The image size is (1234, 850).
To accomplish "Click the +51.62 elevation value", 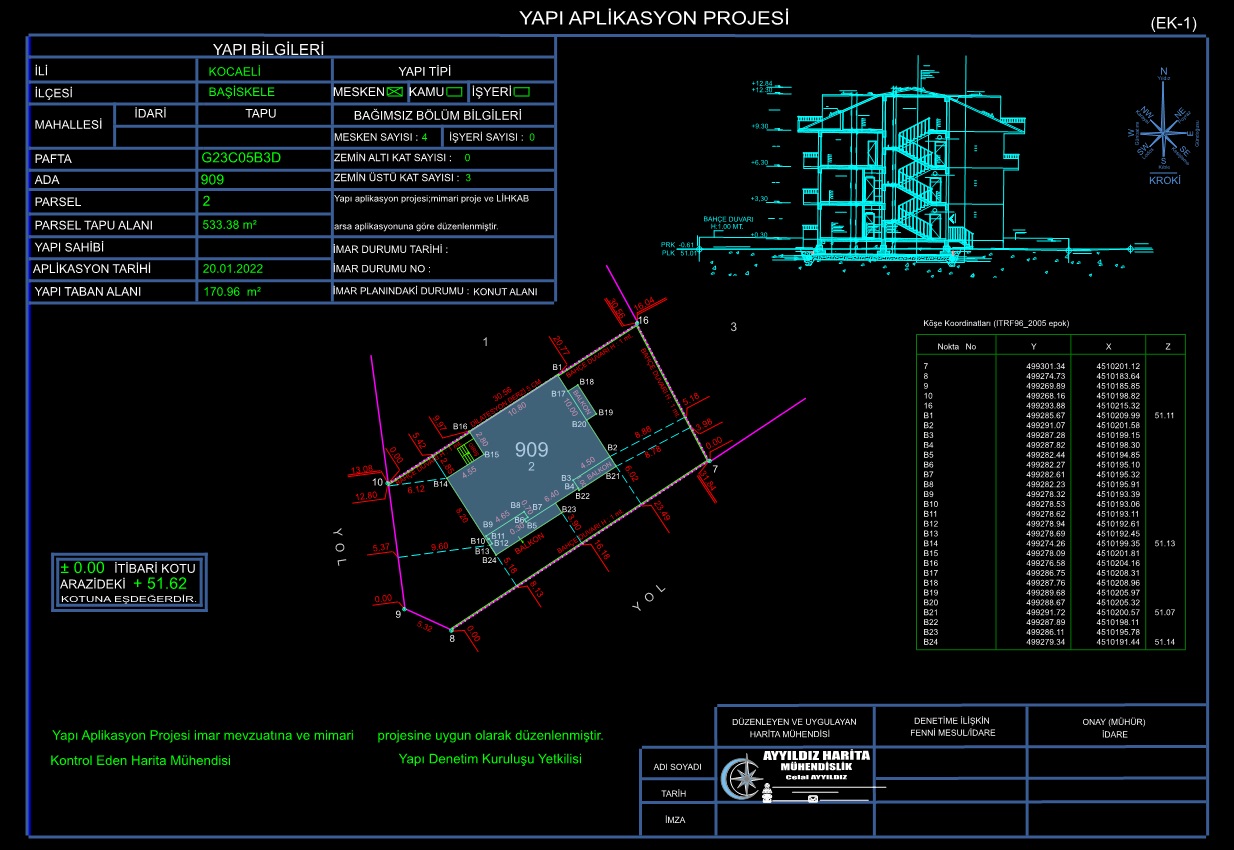I will (159, 583).
